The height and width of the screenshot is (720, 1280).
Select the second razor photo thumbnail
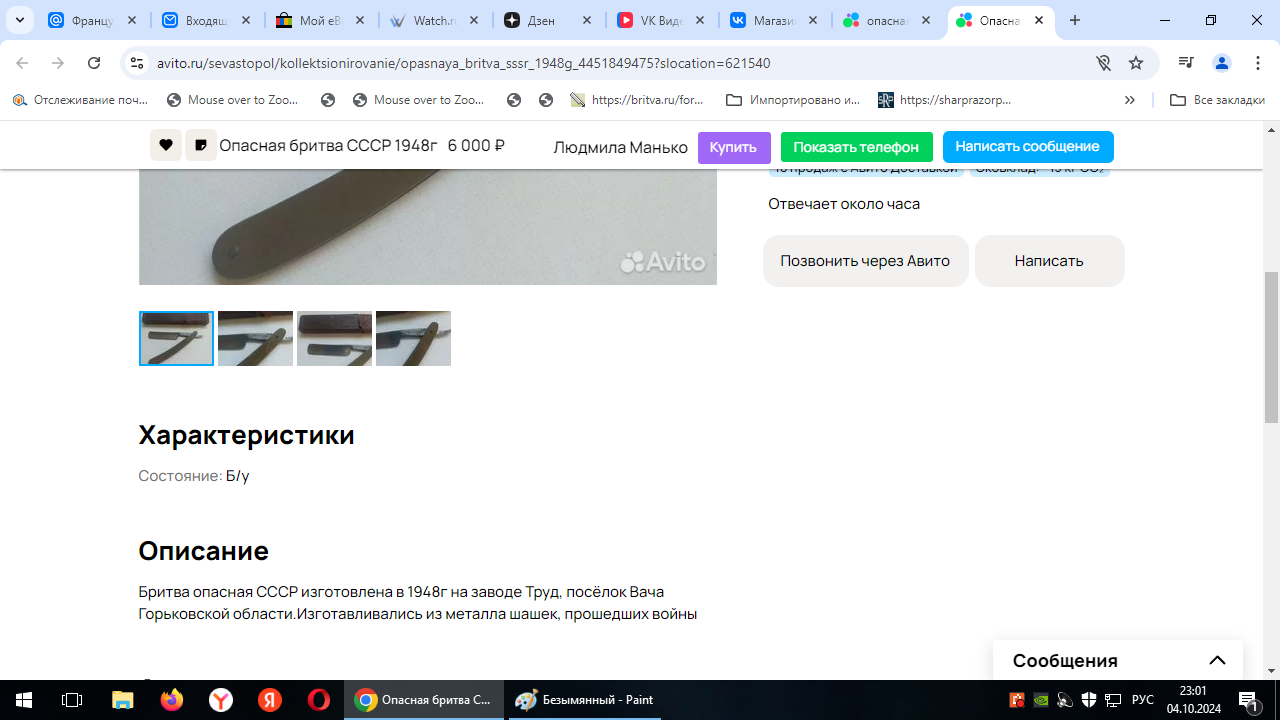(255, 338)
